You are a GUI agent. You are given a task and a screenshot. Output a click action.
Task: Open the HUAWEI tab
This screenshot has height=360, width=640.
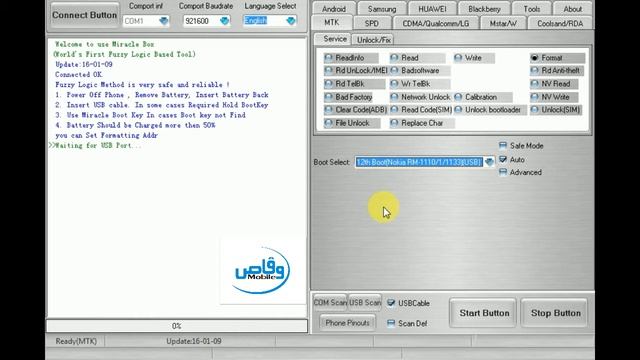[432, 9]
